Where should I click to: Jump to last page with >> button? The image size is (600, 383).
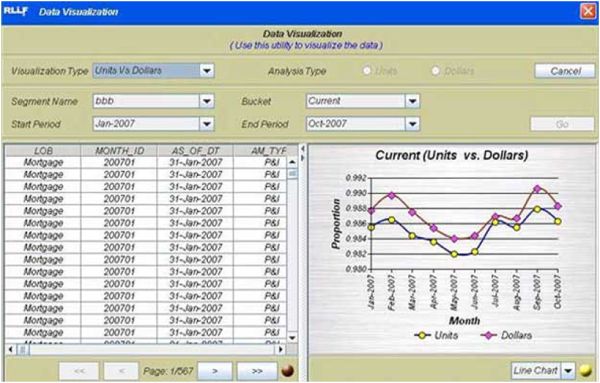257,371
